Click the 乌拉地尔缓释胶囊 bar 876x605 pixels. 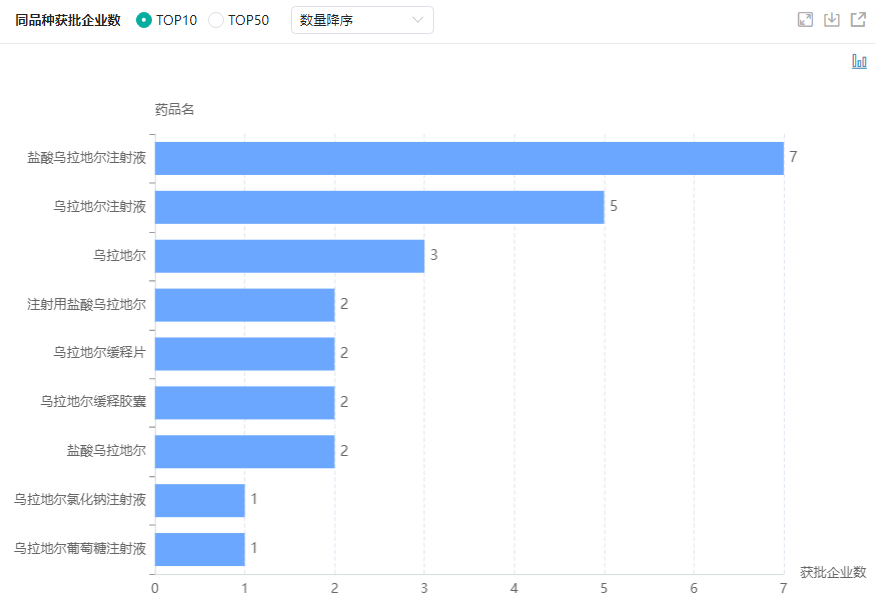click(x=244, y=402)
